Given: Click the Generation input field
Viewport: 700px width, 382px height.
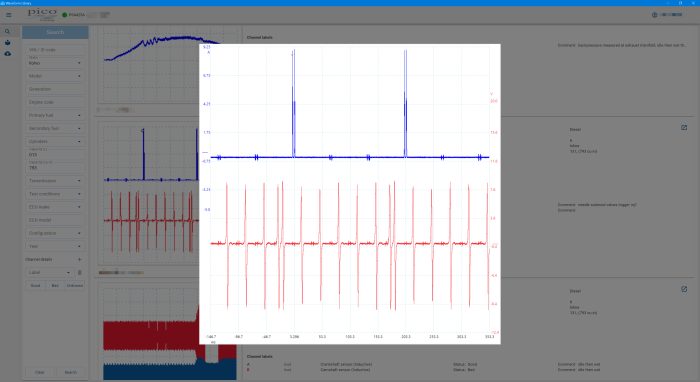Looking at the screenshot, I should [x=55, y=89].
